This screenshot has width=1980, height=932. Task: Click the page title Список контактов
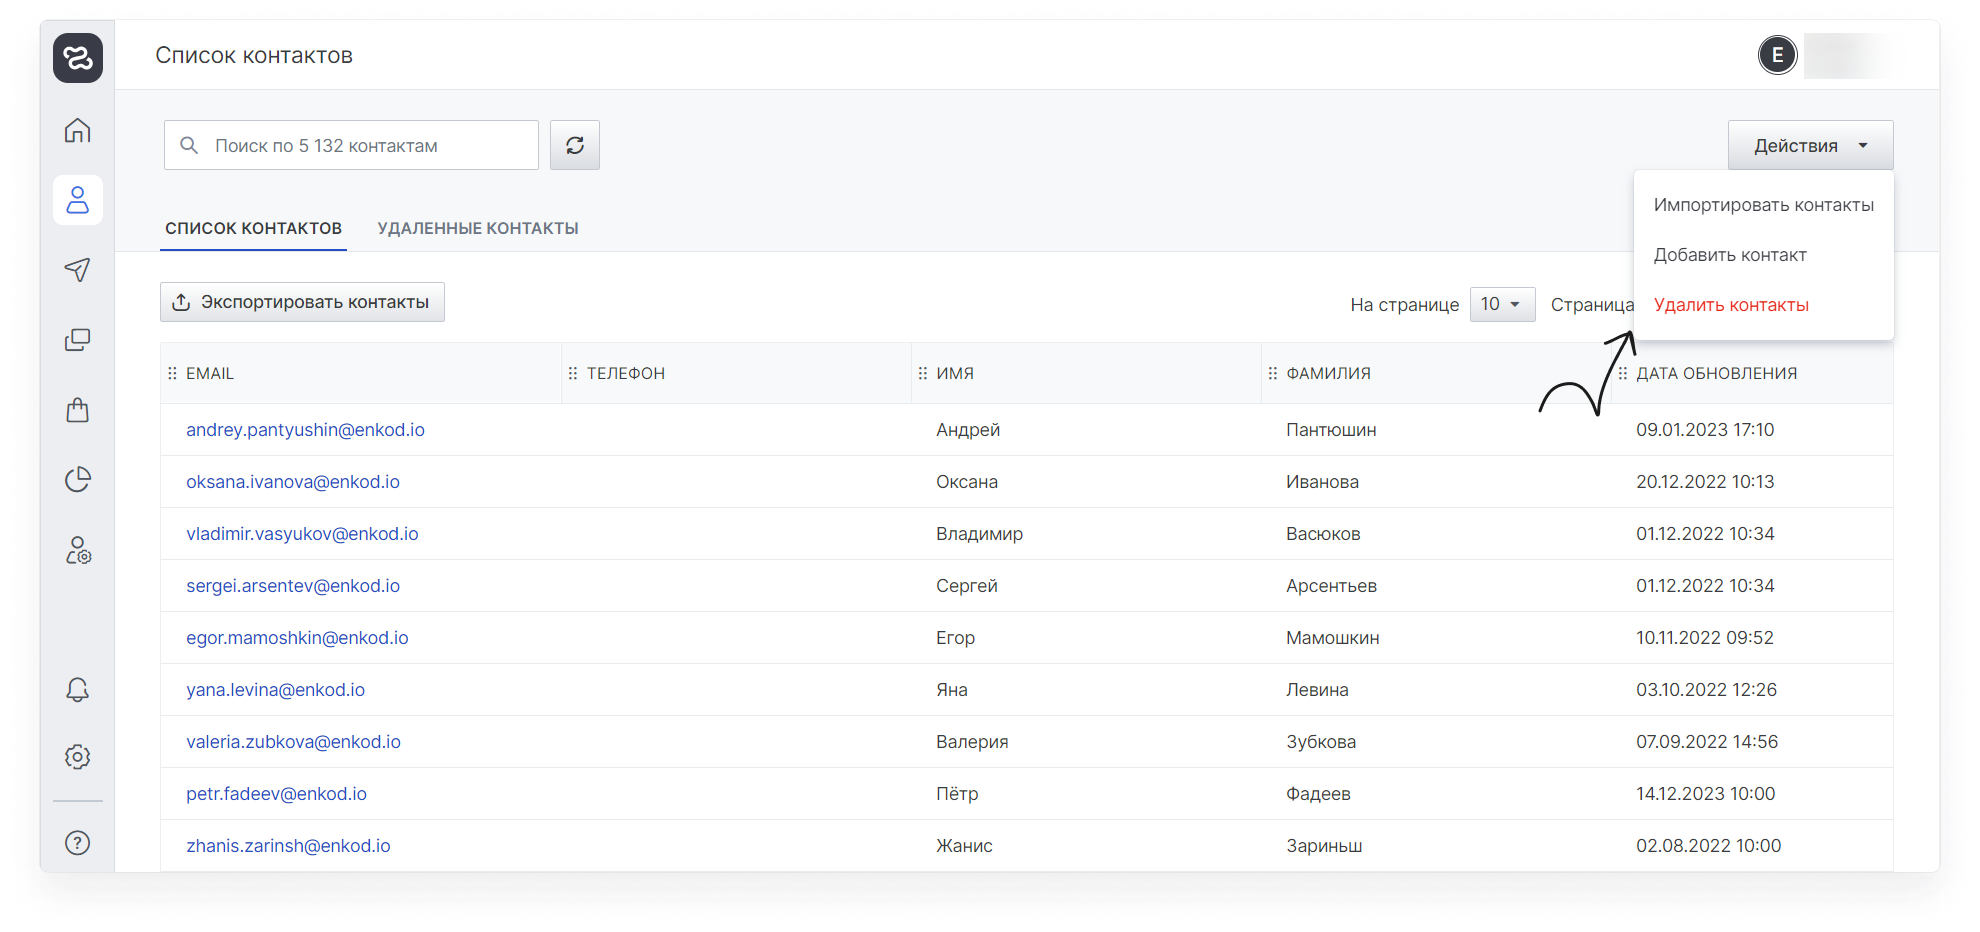(x=254, y=56)
